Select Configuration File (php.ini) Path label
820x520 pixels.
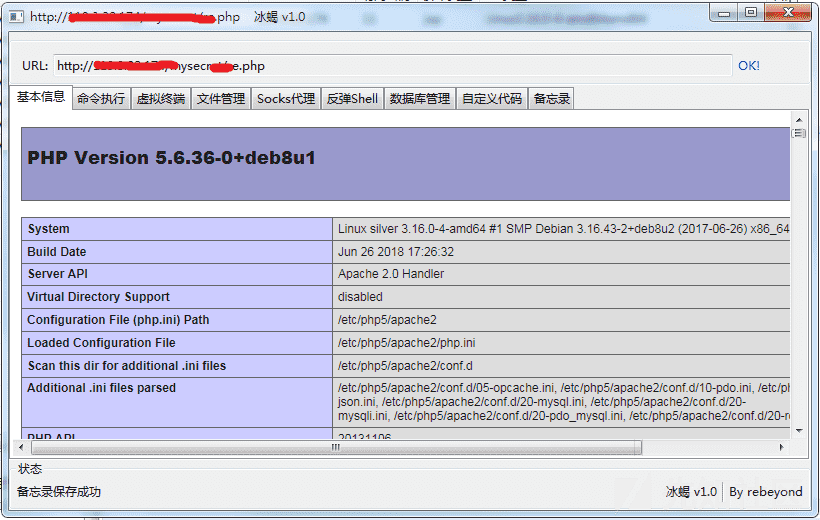(x=118, y=320)
